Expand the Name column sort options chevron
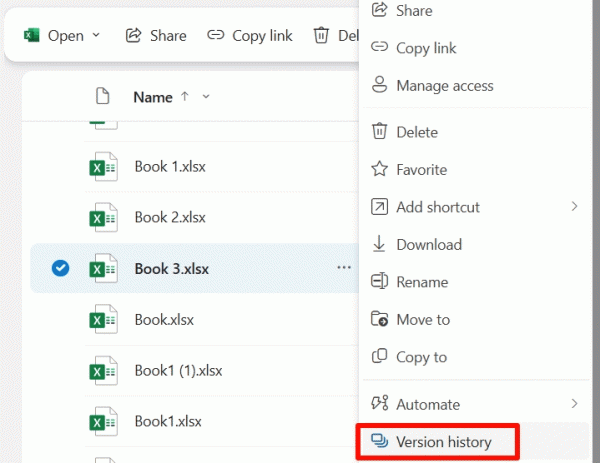The height and width of the screenshot is (463, 600). pyautogui.click(x=206, y=97)
